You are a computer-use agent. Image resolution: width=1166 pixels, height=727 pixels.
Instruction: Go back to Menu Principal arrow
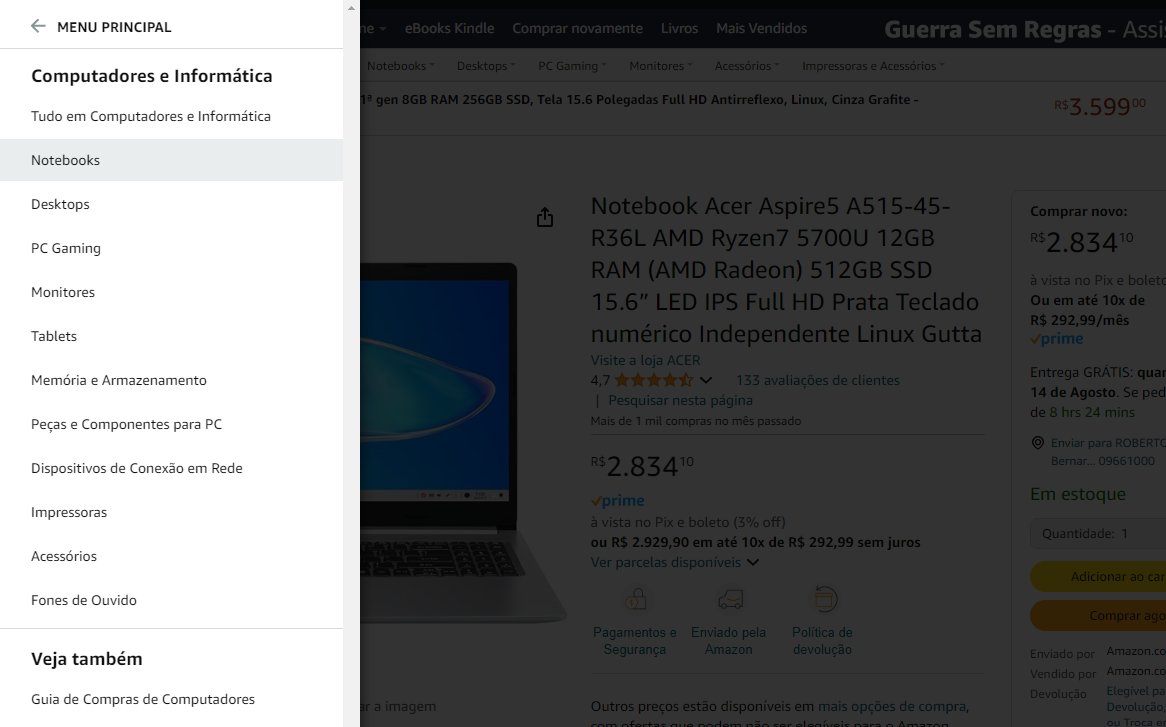pos(38,27)
